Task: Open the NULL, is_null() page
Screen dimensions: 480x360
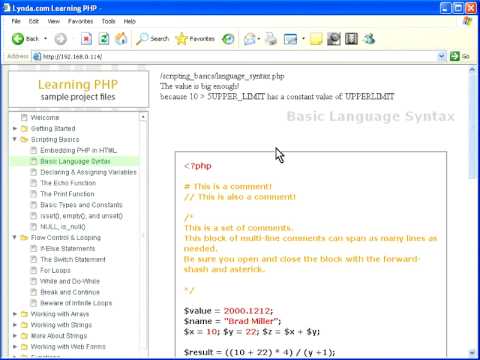Action: (63, 227)
